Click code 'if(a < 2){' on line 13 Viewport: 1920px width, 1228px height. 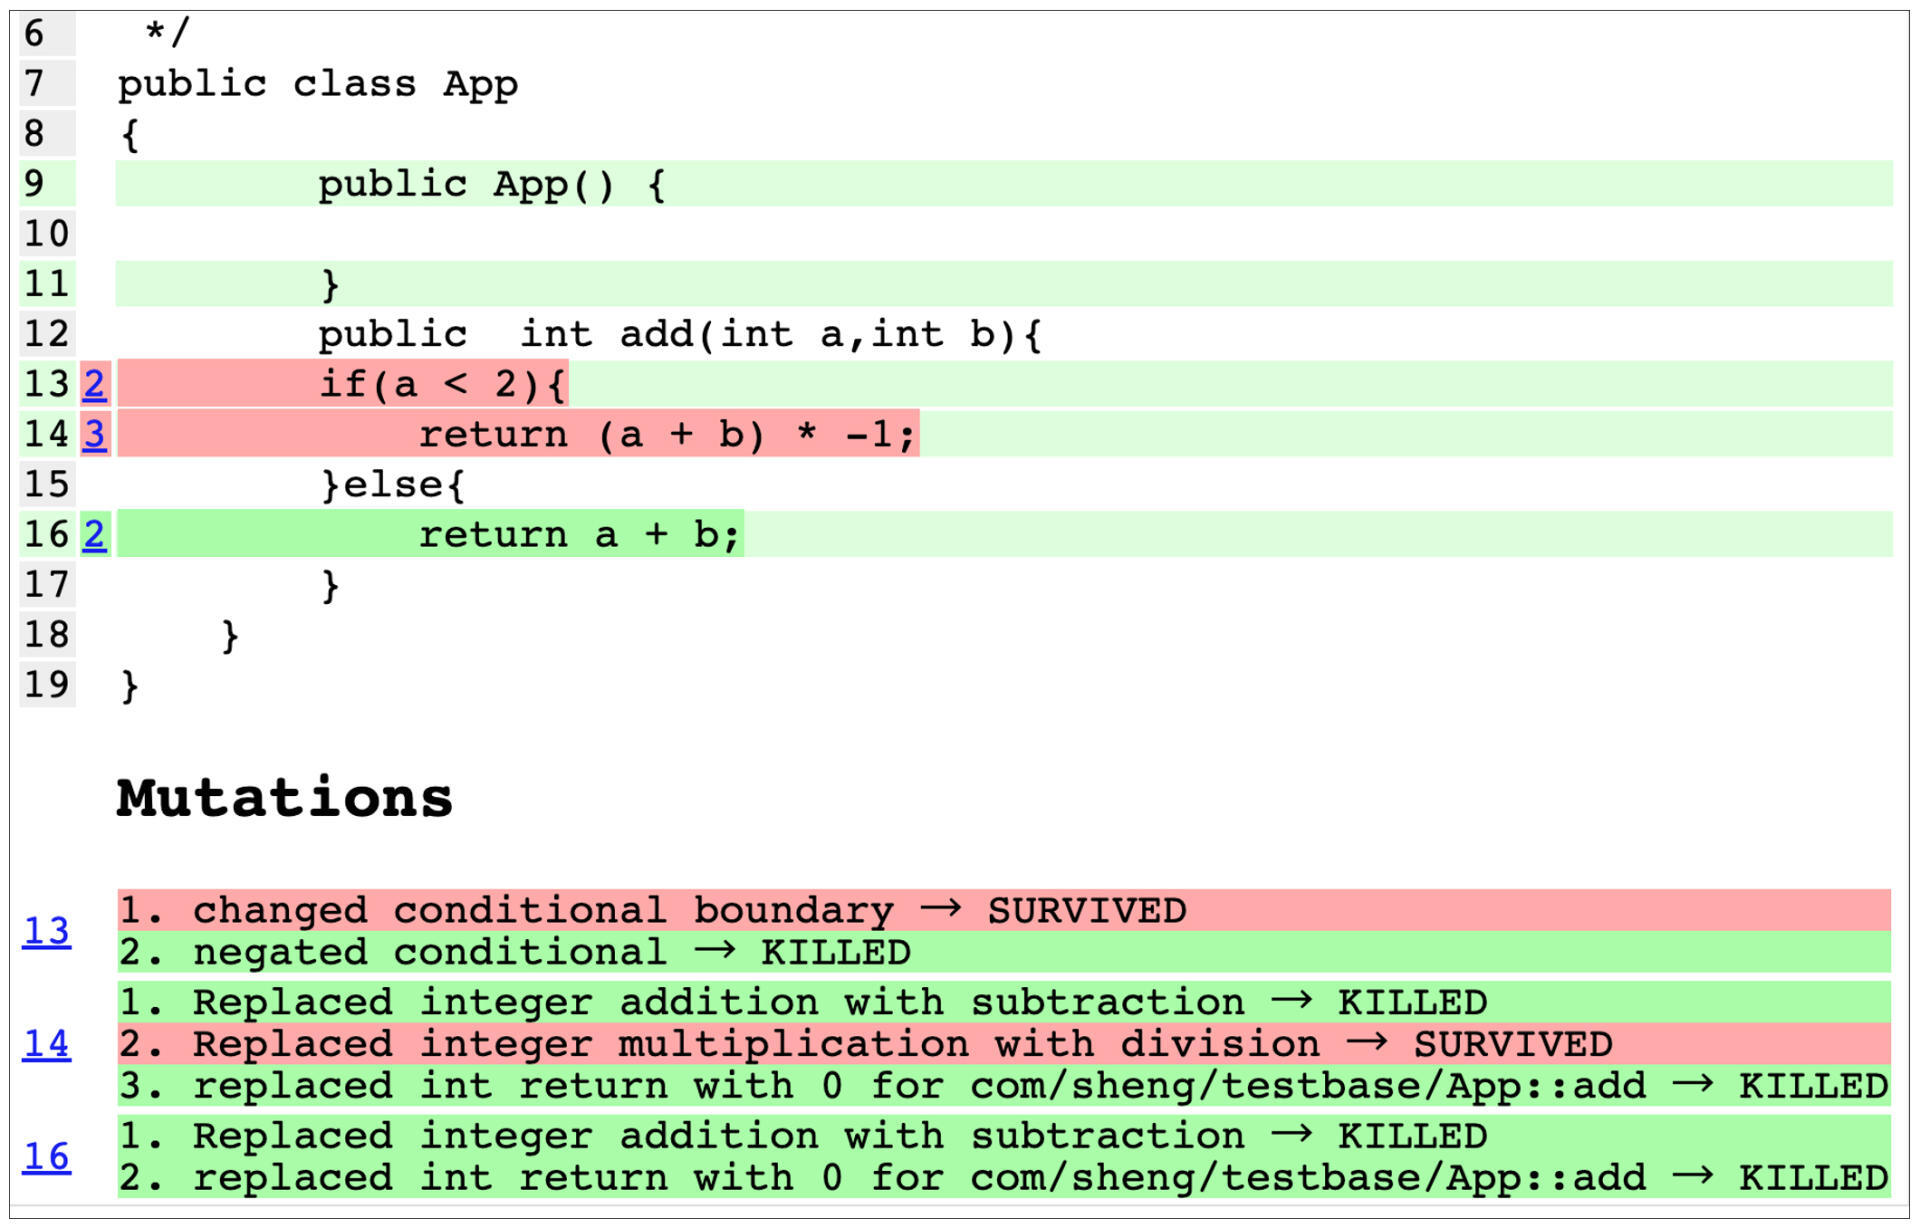pyautogui.click(x=443, y=384)
